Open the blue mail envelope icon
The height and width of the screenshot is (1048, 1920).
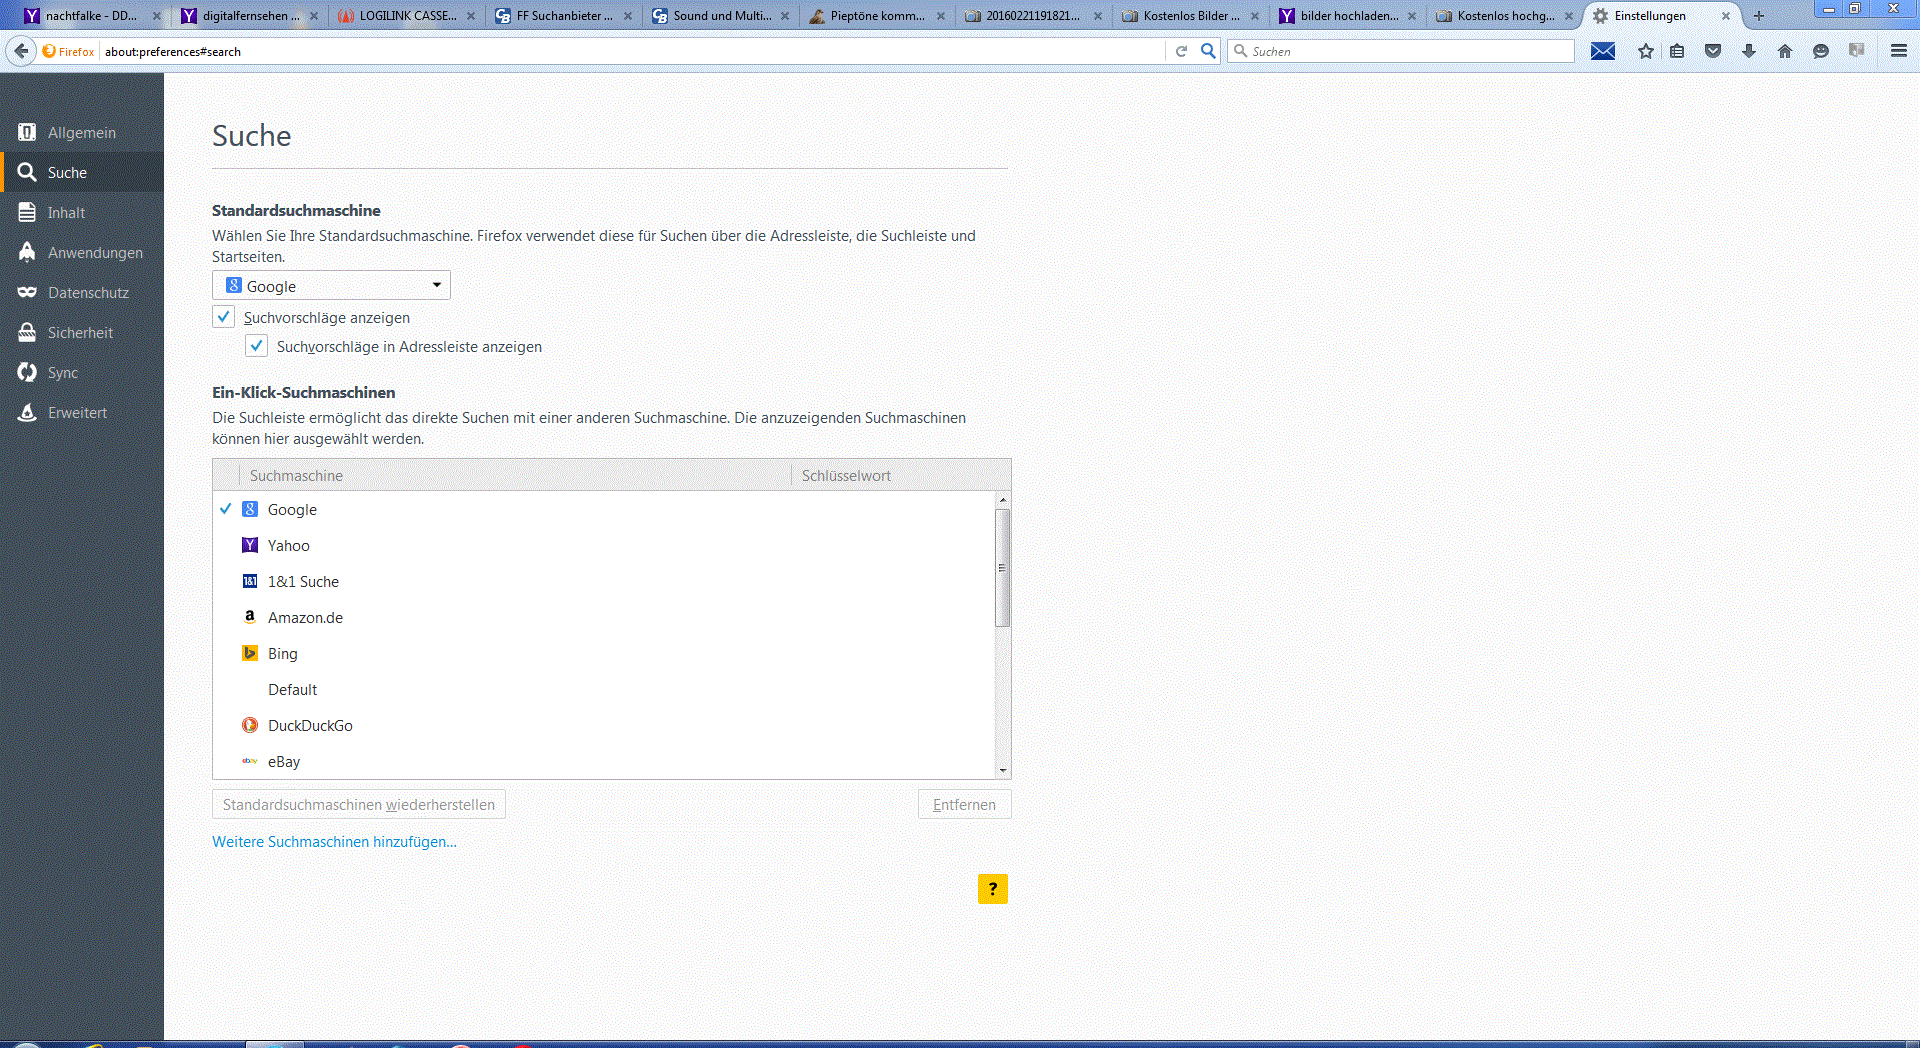pyautogui.click(x=1603, y=51)
